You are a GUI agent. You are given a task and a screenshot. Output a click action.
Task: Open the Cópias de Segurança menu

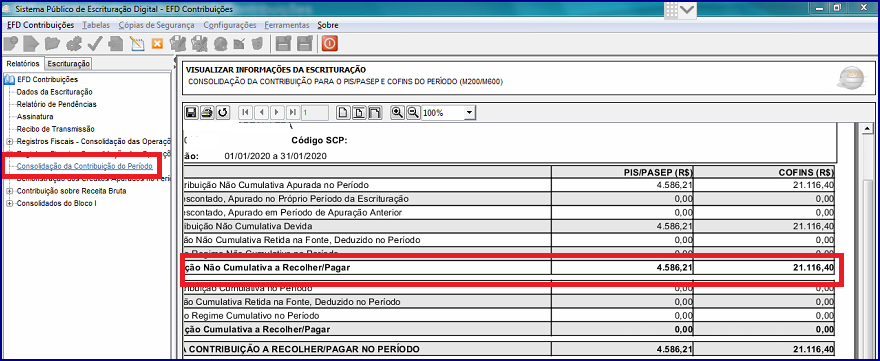click(x=156, y=25)
